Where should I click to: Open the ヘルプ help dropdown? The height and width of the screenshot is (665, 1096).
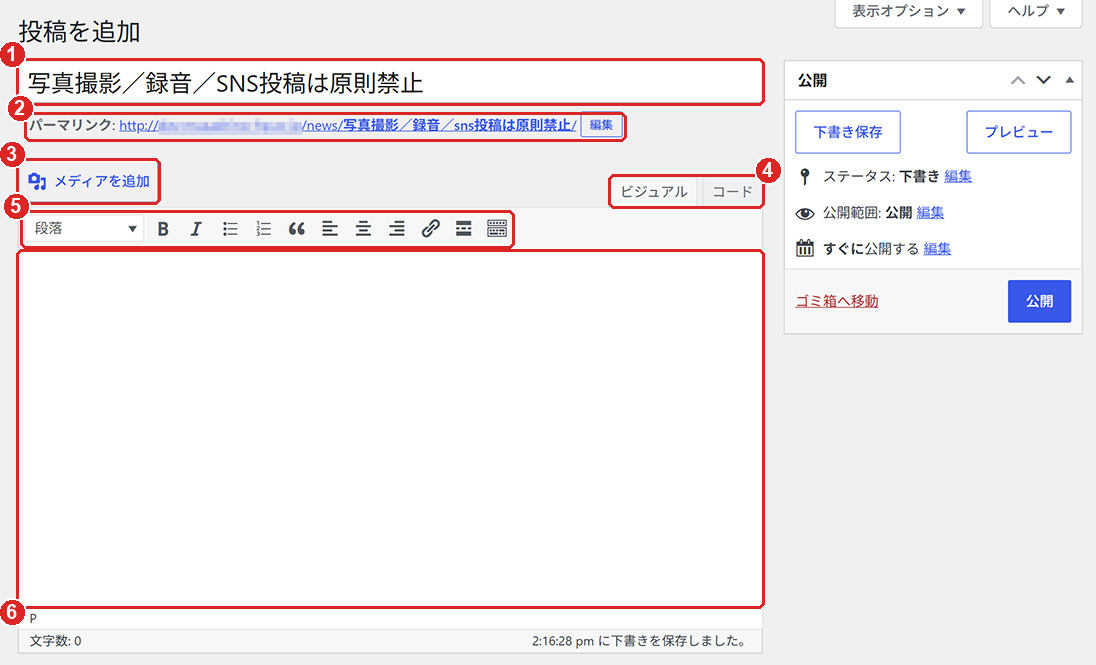1036,12
